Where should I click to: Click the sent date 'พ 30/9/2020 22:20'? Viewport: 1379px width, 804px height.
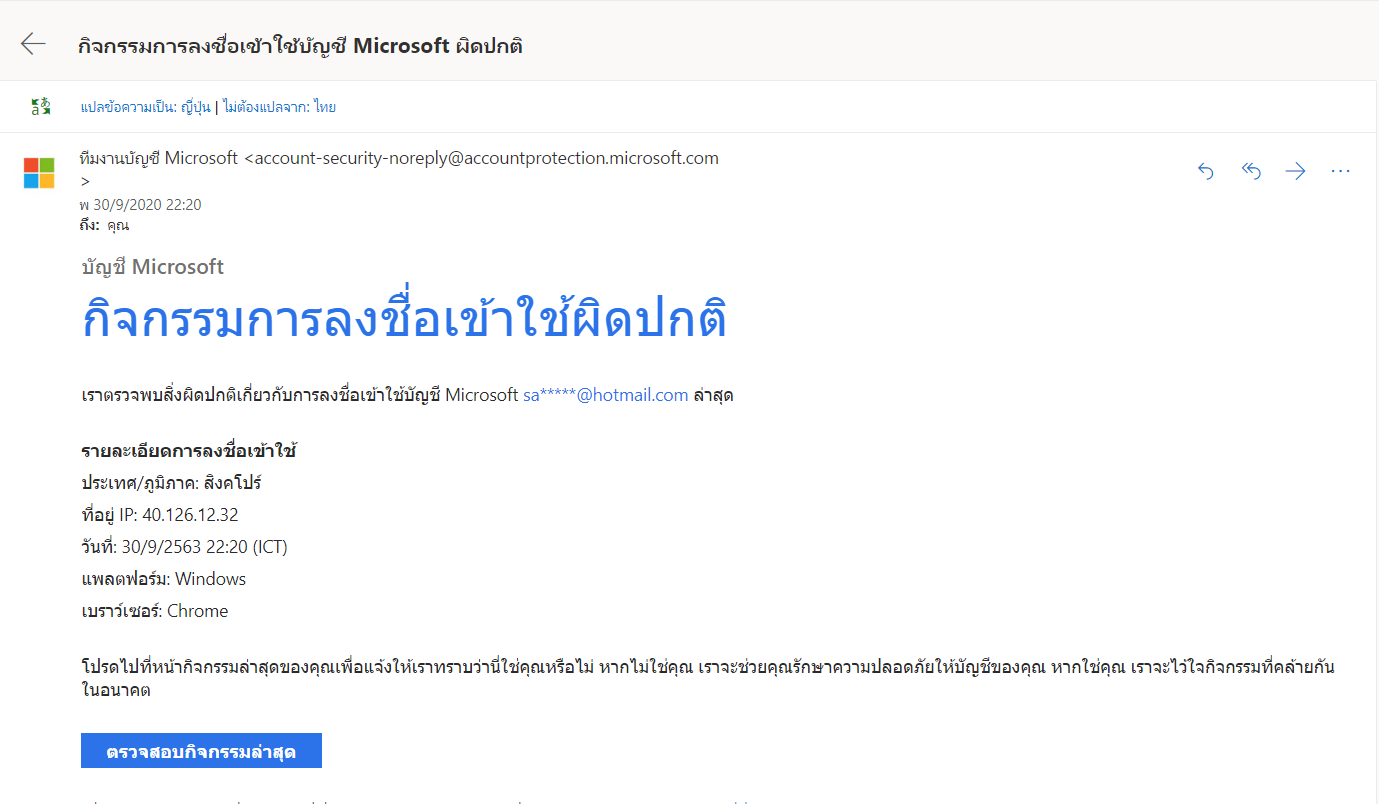(x=141, y=205)
